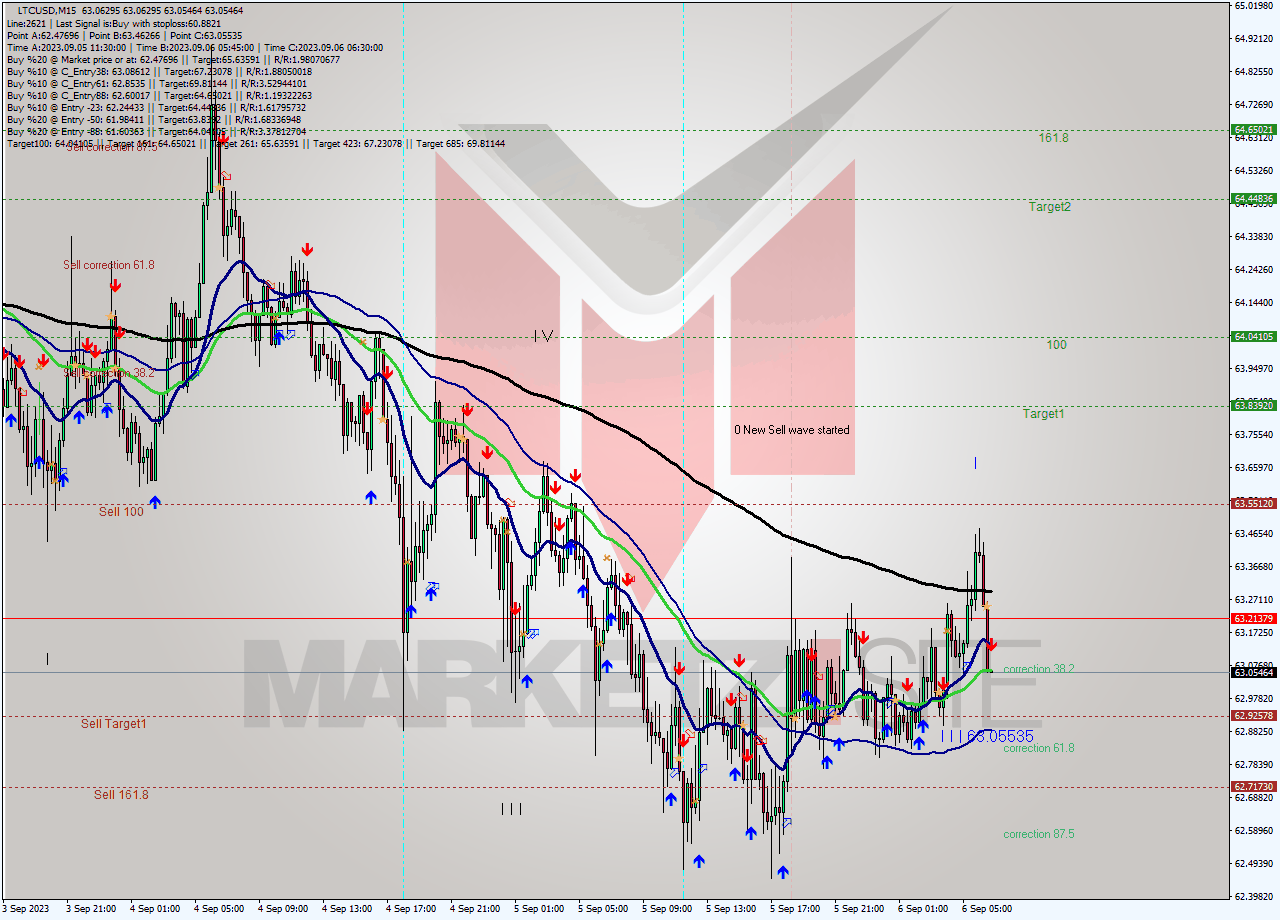Screen dimensions: 1280x920
Task: Click the '5 Sep 13:00' time label
Action: [x=730, y=909]
